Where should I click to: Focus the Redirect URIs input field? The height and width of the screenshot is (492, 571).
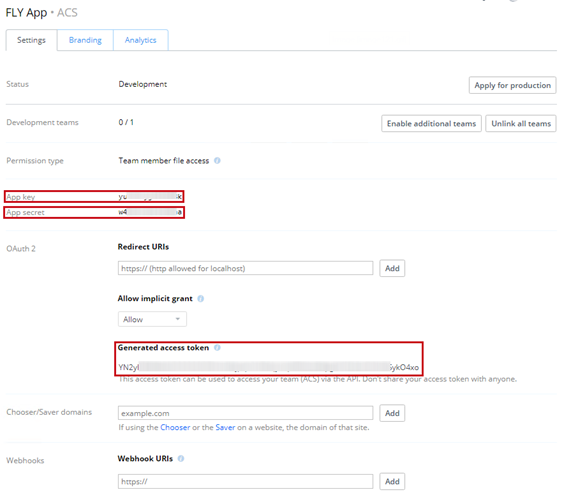(x=245, y=268)
